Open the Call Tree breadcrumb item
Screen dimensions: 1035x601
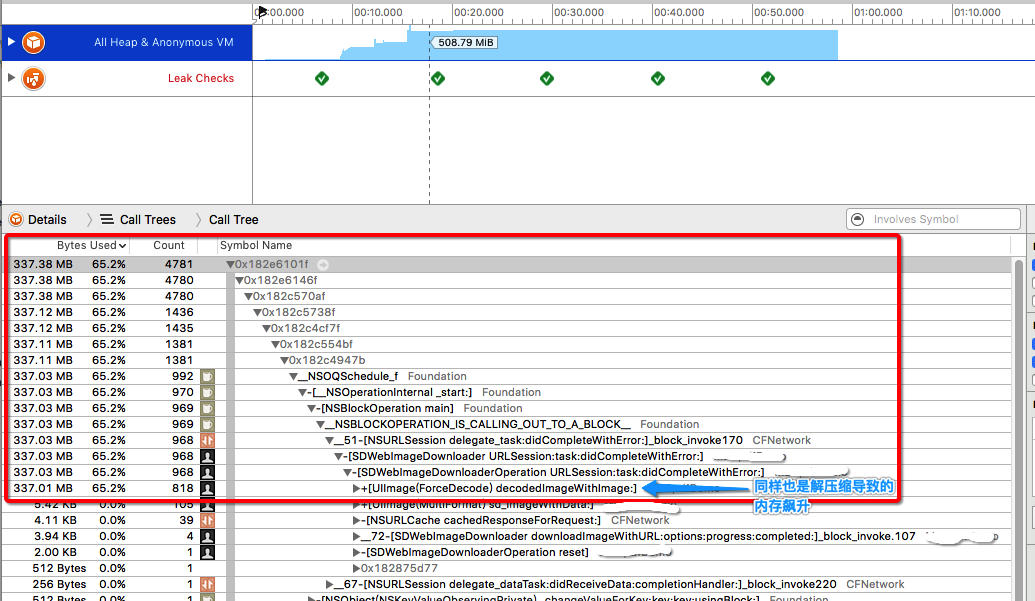coord(234,220)
